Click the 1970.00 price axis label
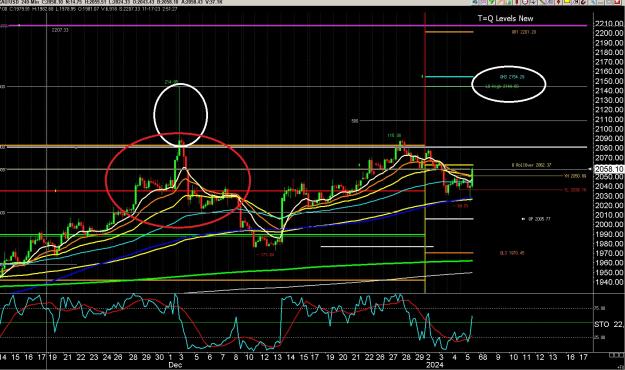 (609, 253)
